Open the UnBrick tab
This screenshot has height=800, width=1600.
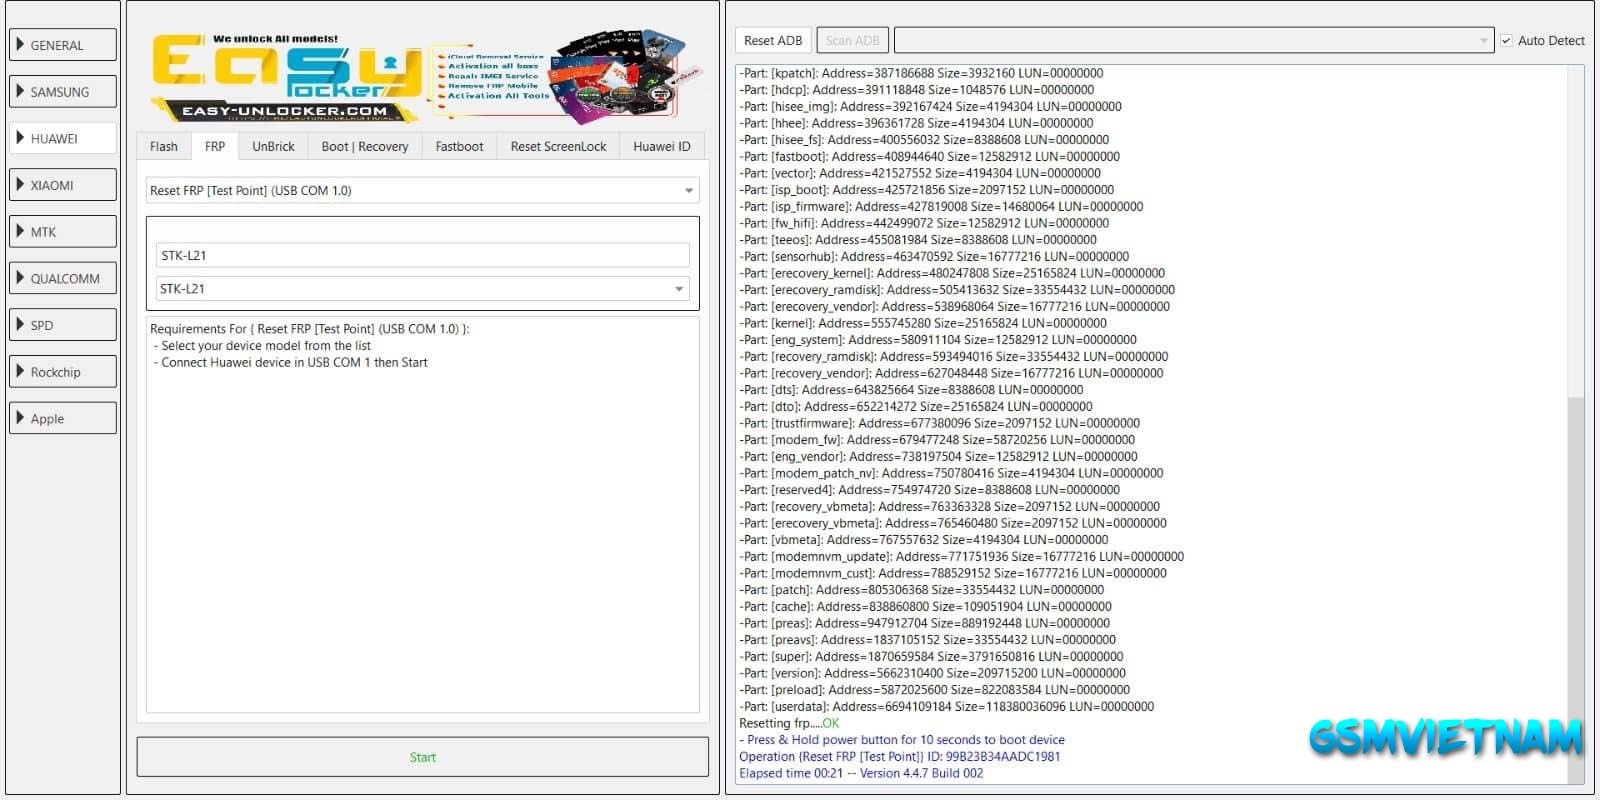(x=273, y=146)
